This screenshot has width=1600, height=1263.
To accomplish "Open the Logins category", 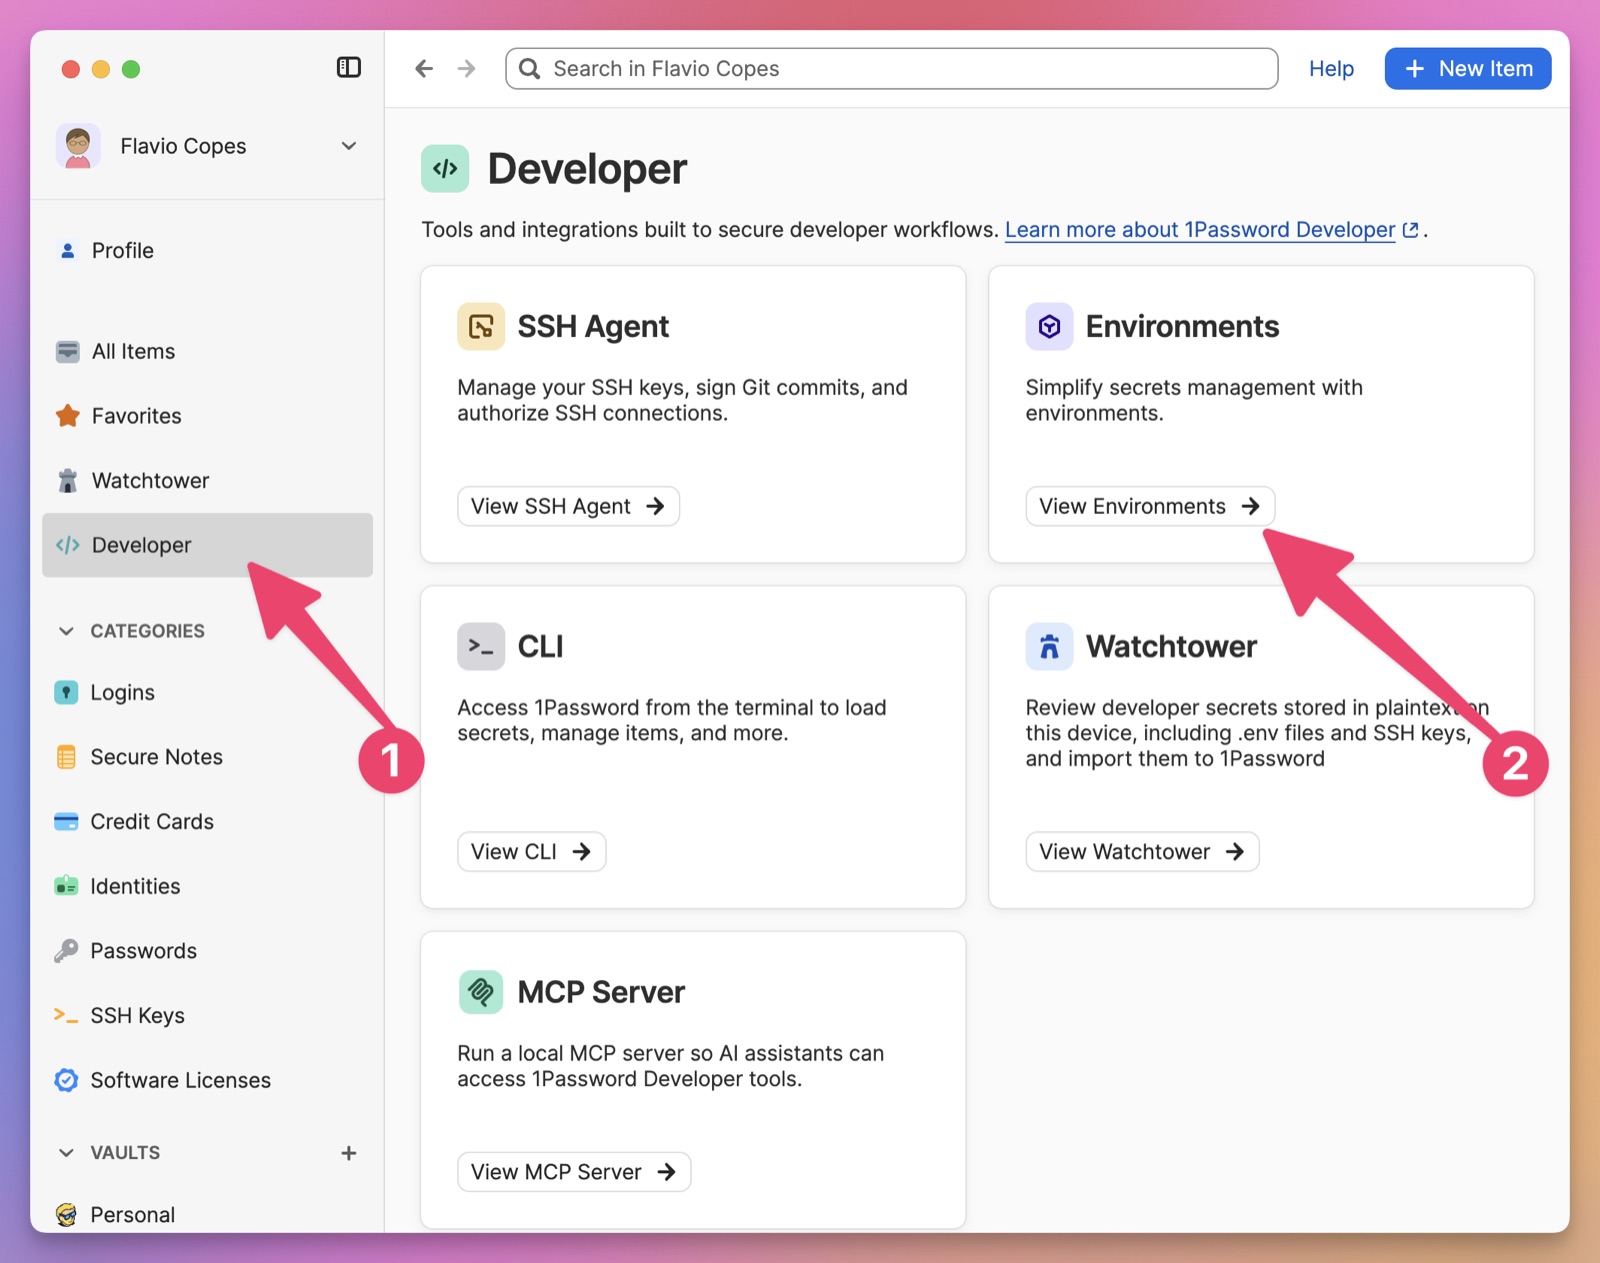I will pos(207,692).
